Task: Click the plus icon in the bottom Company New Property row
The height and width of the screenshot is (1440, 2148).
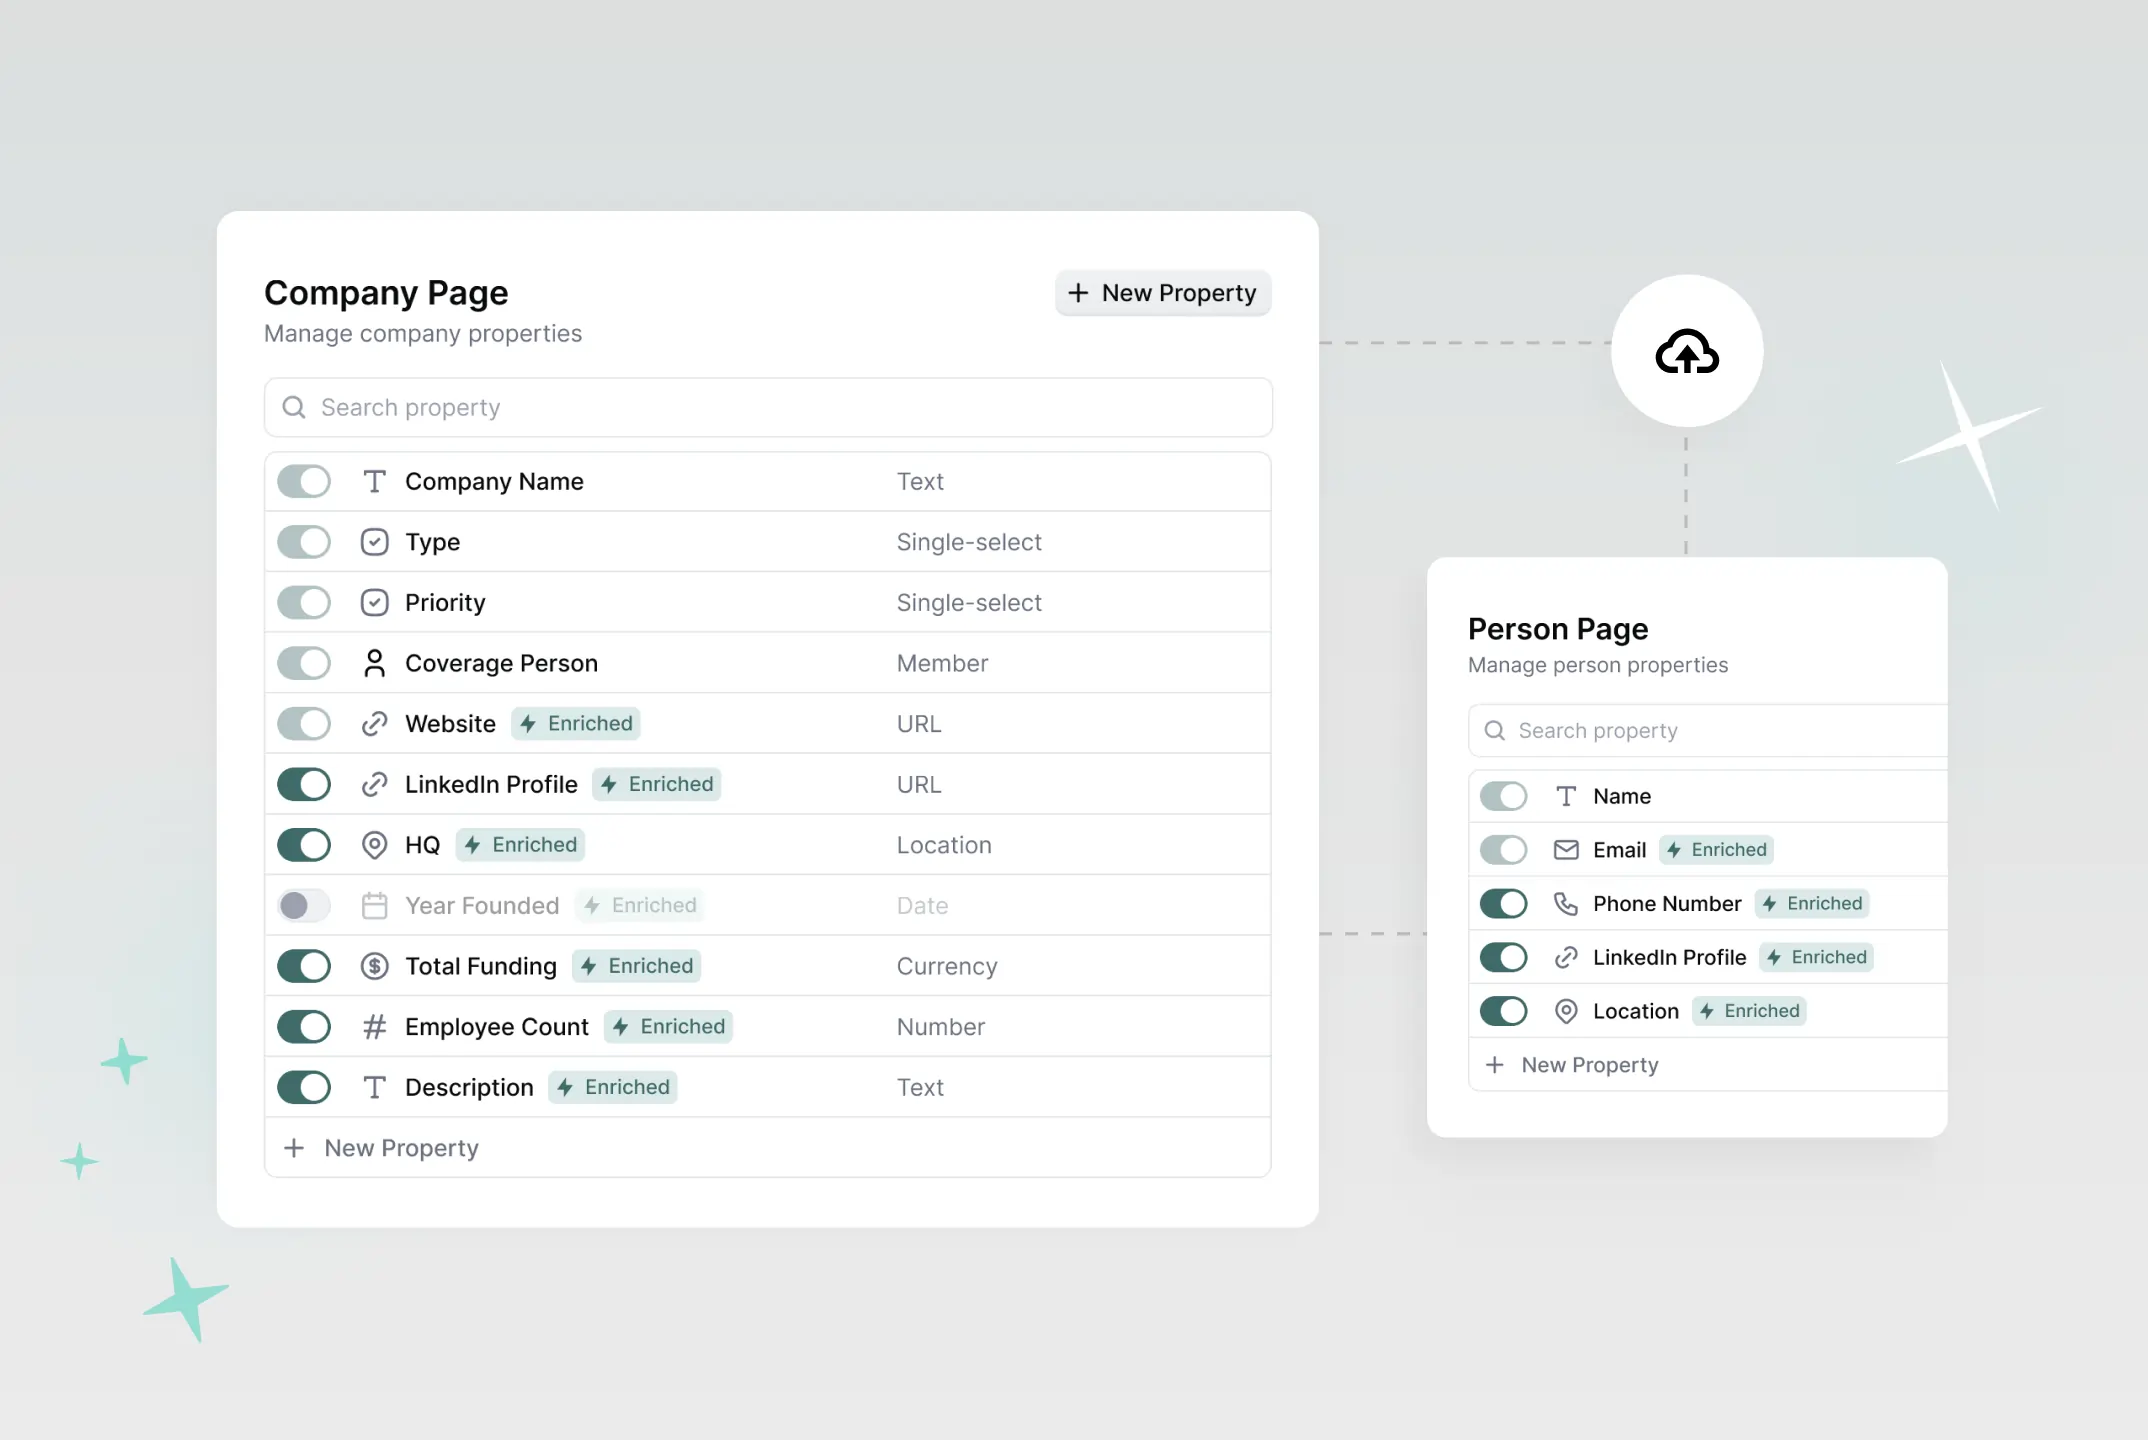Action: pyautogui.click(x=294, y=1148)
